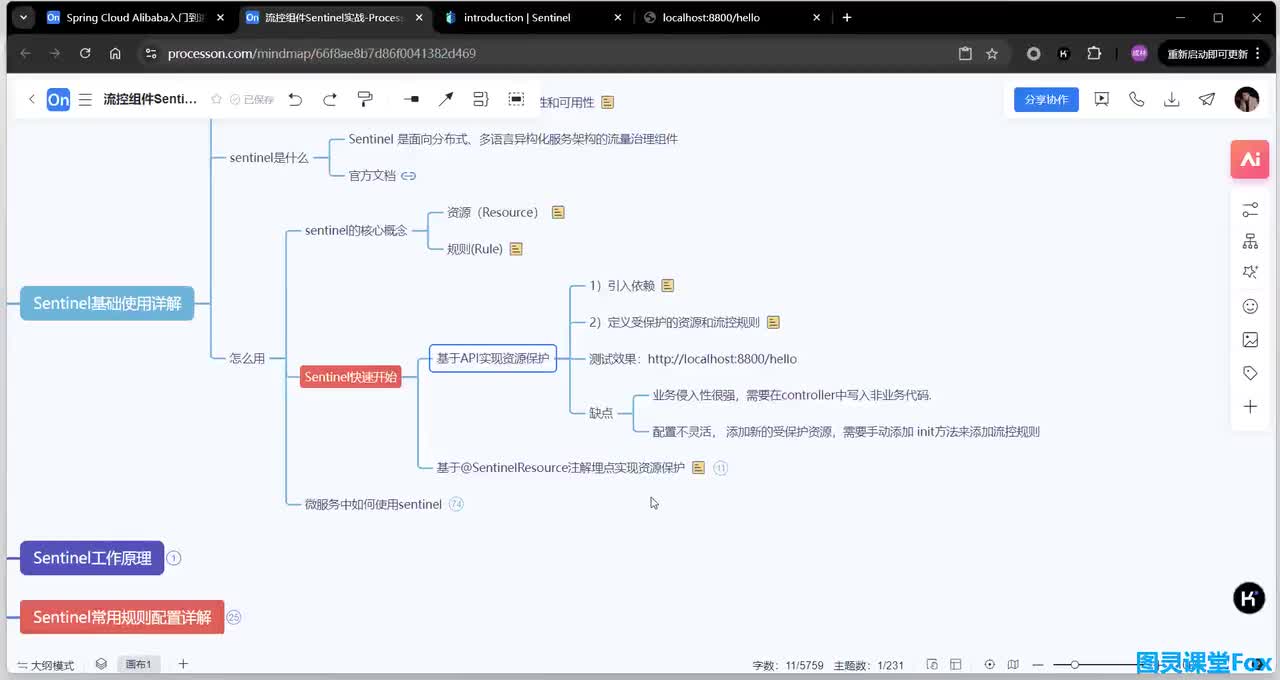Click the floating K button
This screenshot has width=1280, height=680.
point(1249,598)
